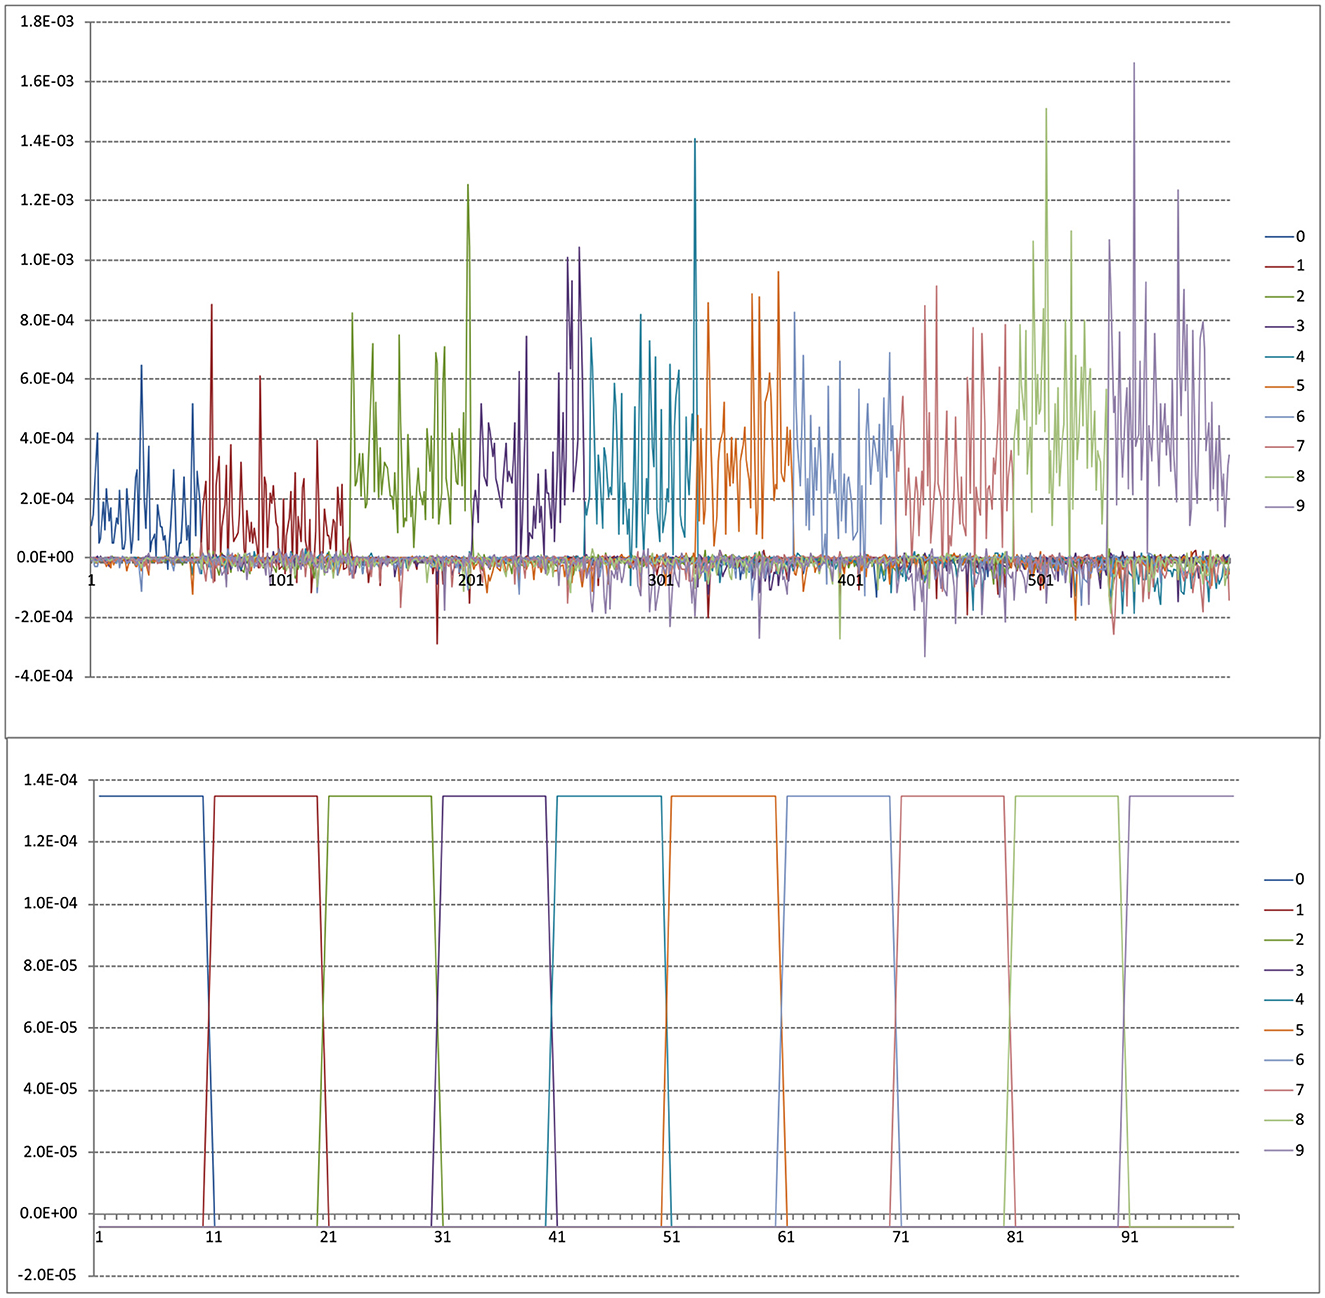Pick legend entry 9 in the lower chart

tap(1285, 1150)
